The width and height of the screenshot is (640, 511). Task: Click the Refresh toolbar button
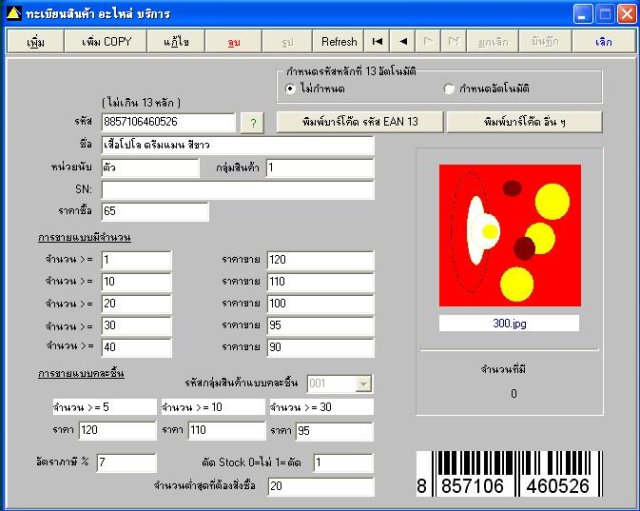point(338,41)
